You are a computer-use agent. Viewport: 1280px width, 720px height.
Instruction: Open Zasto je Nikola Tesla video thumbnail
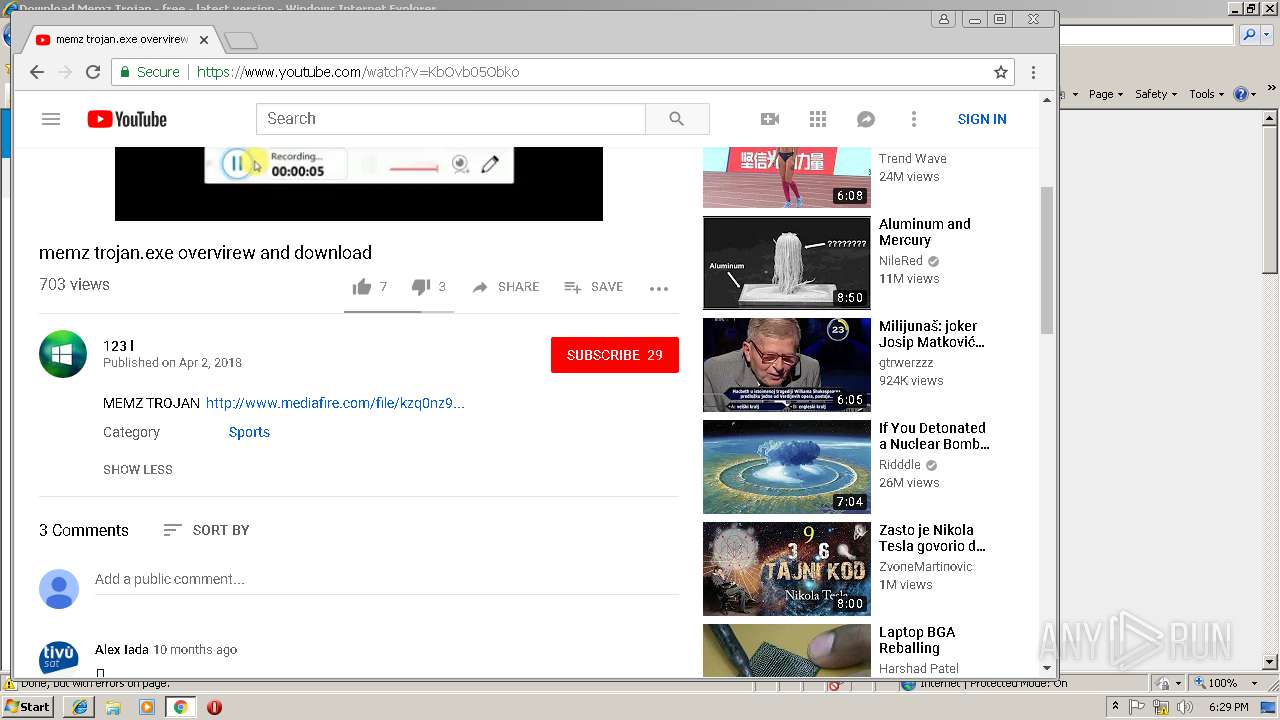point(787,569)
